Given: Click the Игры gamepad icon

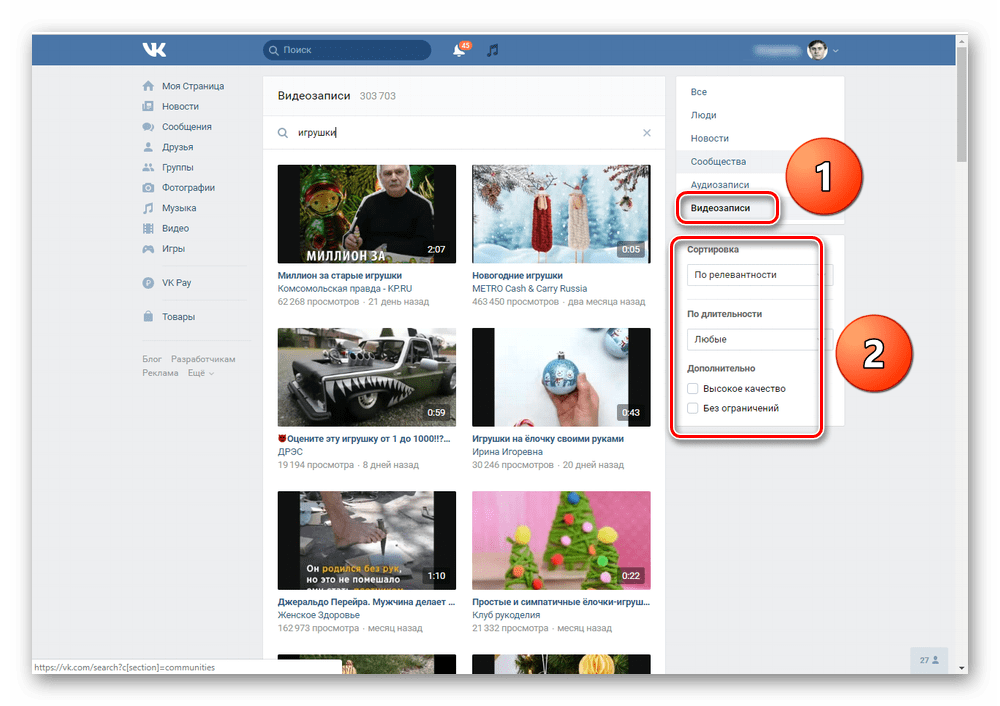Looking at the screenshot, I should click(148, 249).
